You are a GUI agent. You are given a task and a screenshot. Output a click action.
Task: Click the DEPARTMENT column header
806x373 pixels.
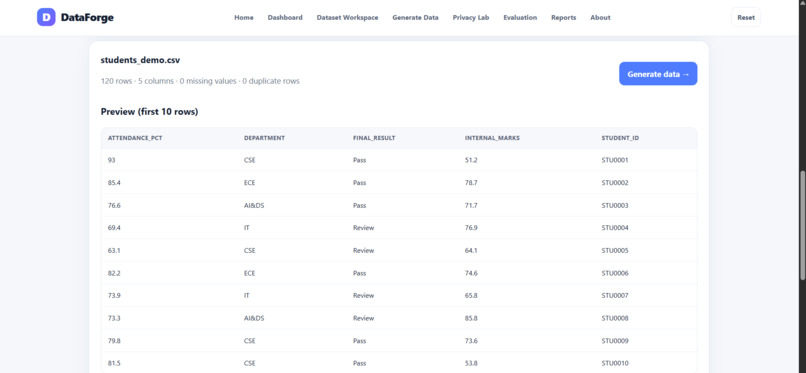pyautogui.click(x=264, y=138)
